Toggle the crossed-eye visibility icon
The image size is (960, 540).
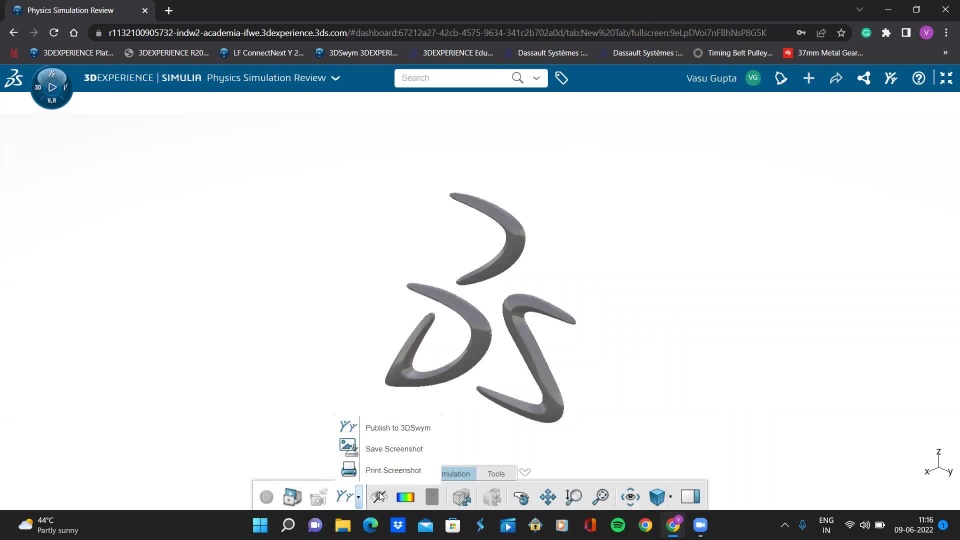tap(379, 497)
